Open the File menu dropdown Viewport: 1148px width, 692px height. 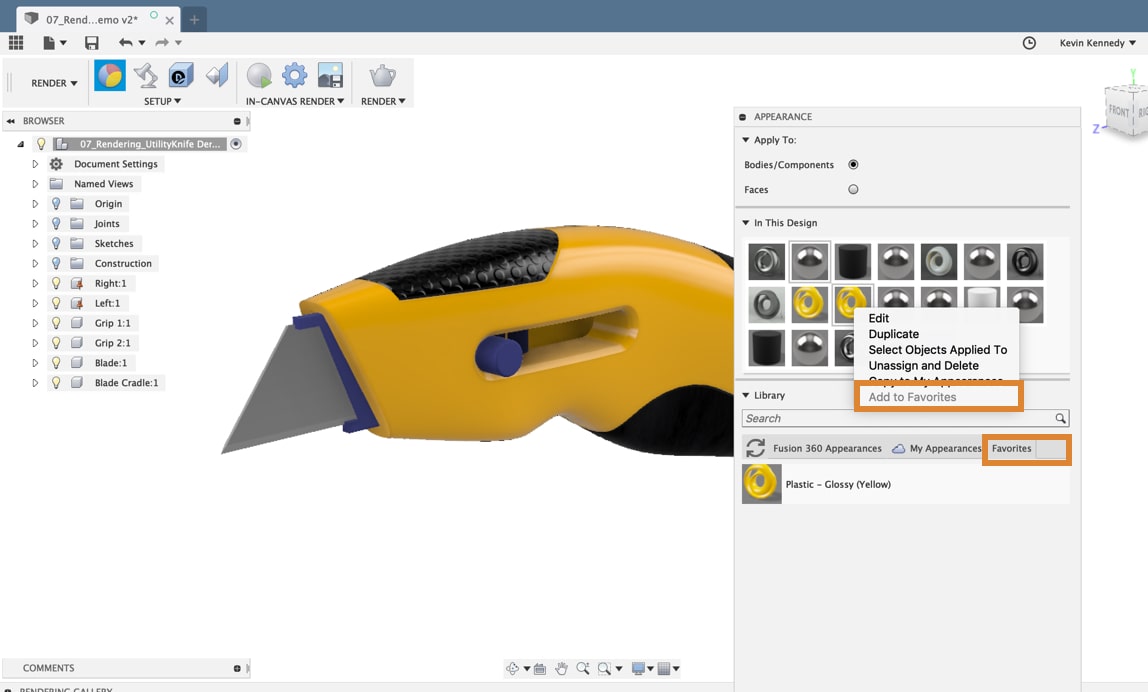pyautogui.click(x=54, y=42)
